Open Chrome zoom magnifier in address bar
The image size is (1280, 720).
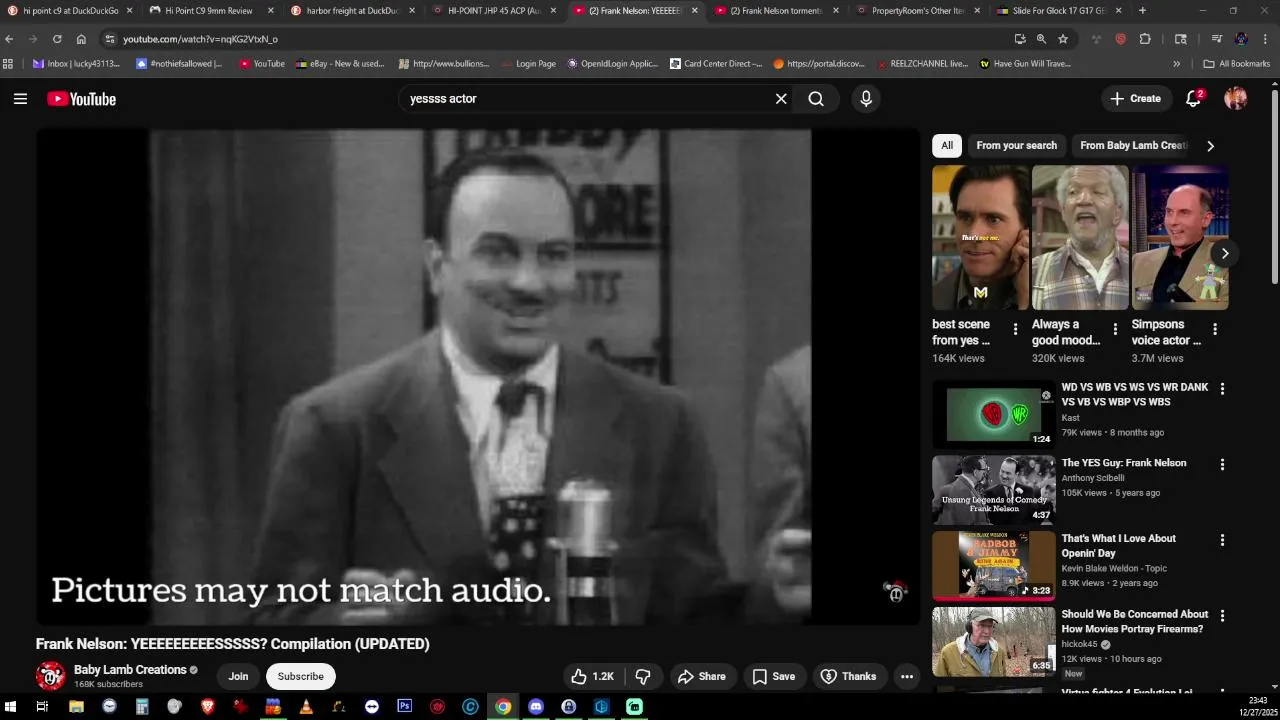tap(1041, 39)
